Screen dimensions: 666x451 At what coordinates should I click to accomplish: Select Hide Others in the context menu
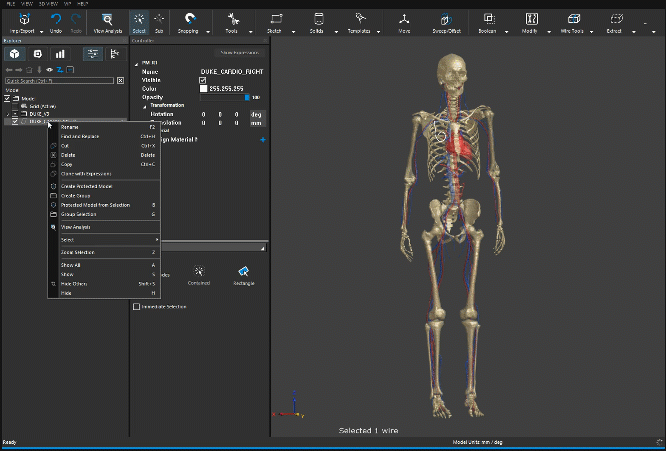click(x=74, y=284)
